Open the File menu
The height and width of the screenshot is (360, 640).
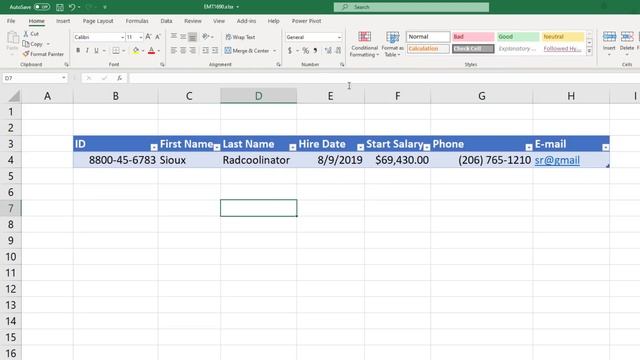(11, 21)
